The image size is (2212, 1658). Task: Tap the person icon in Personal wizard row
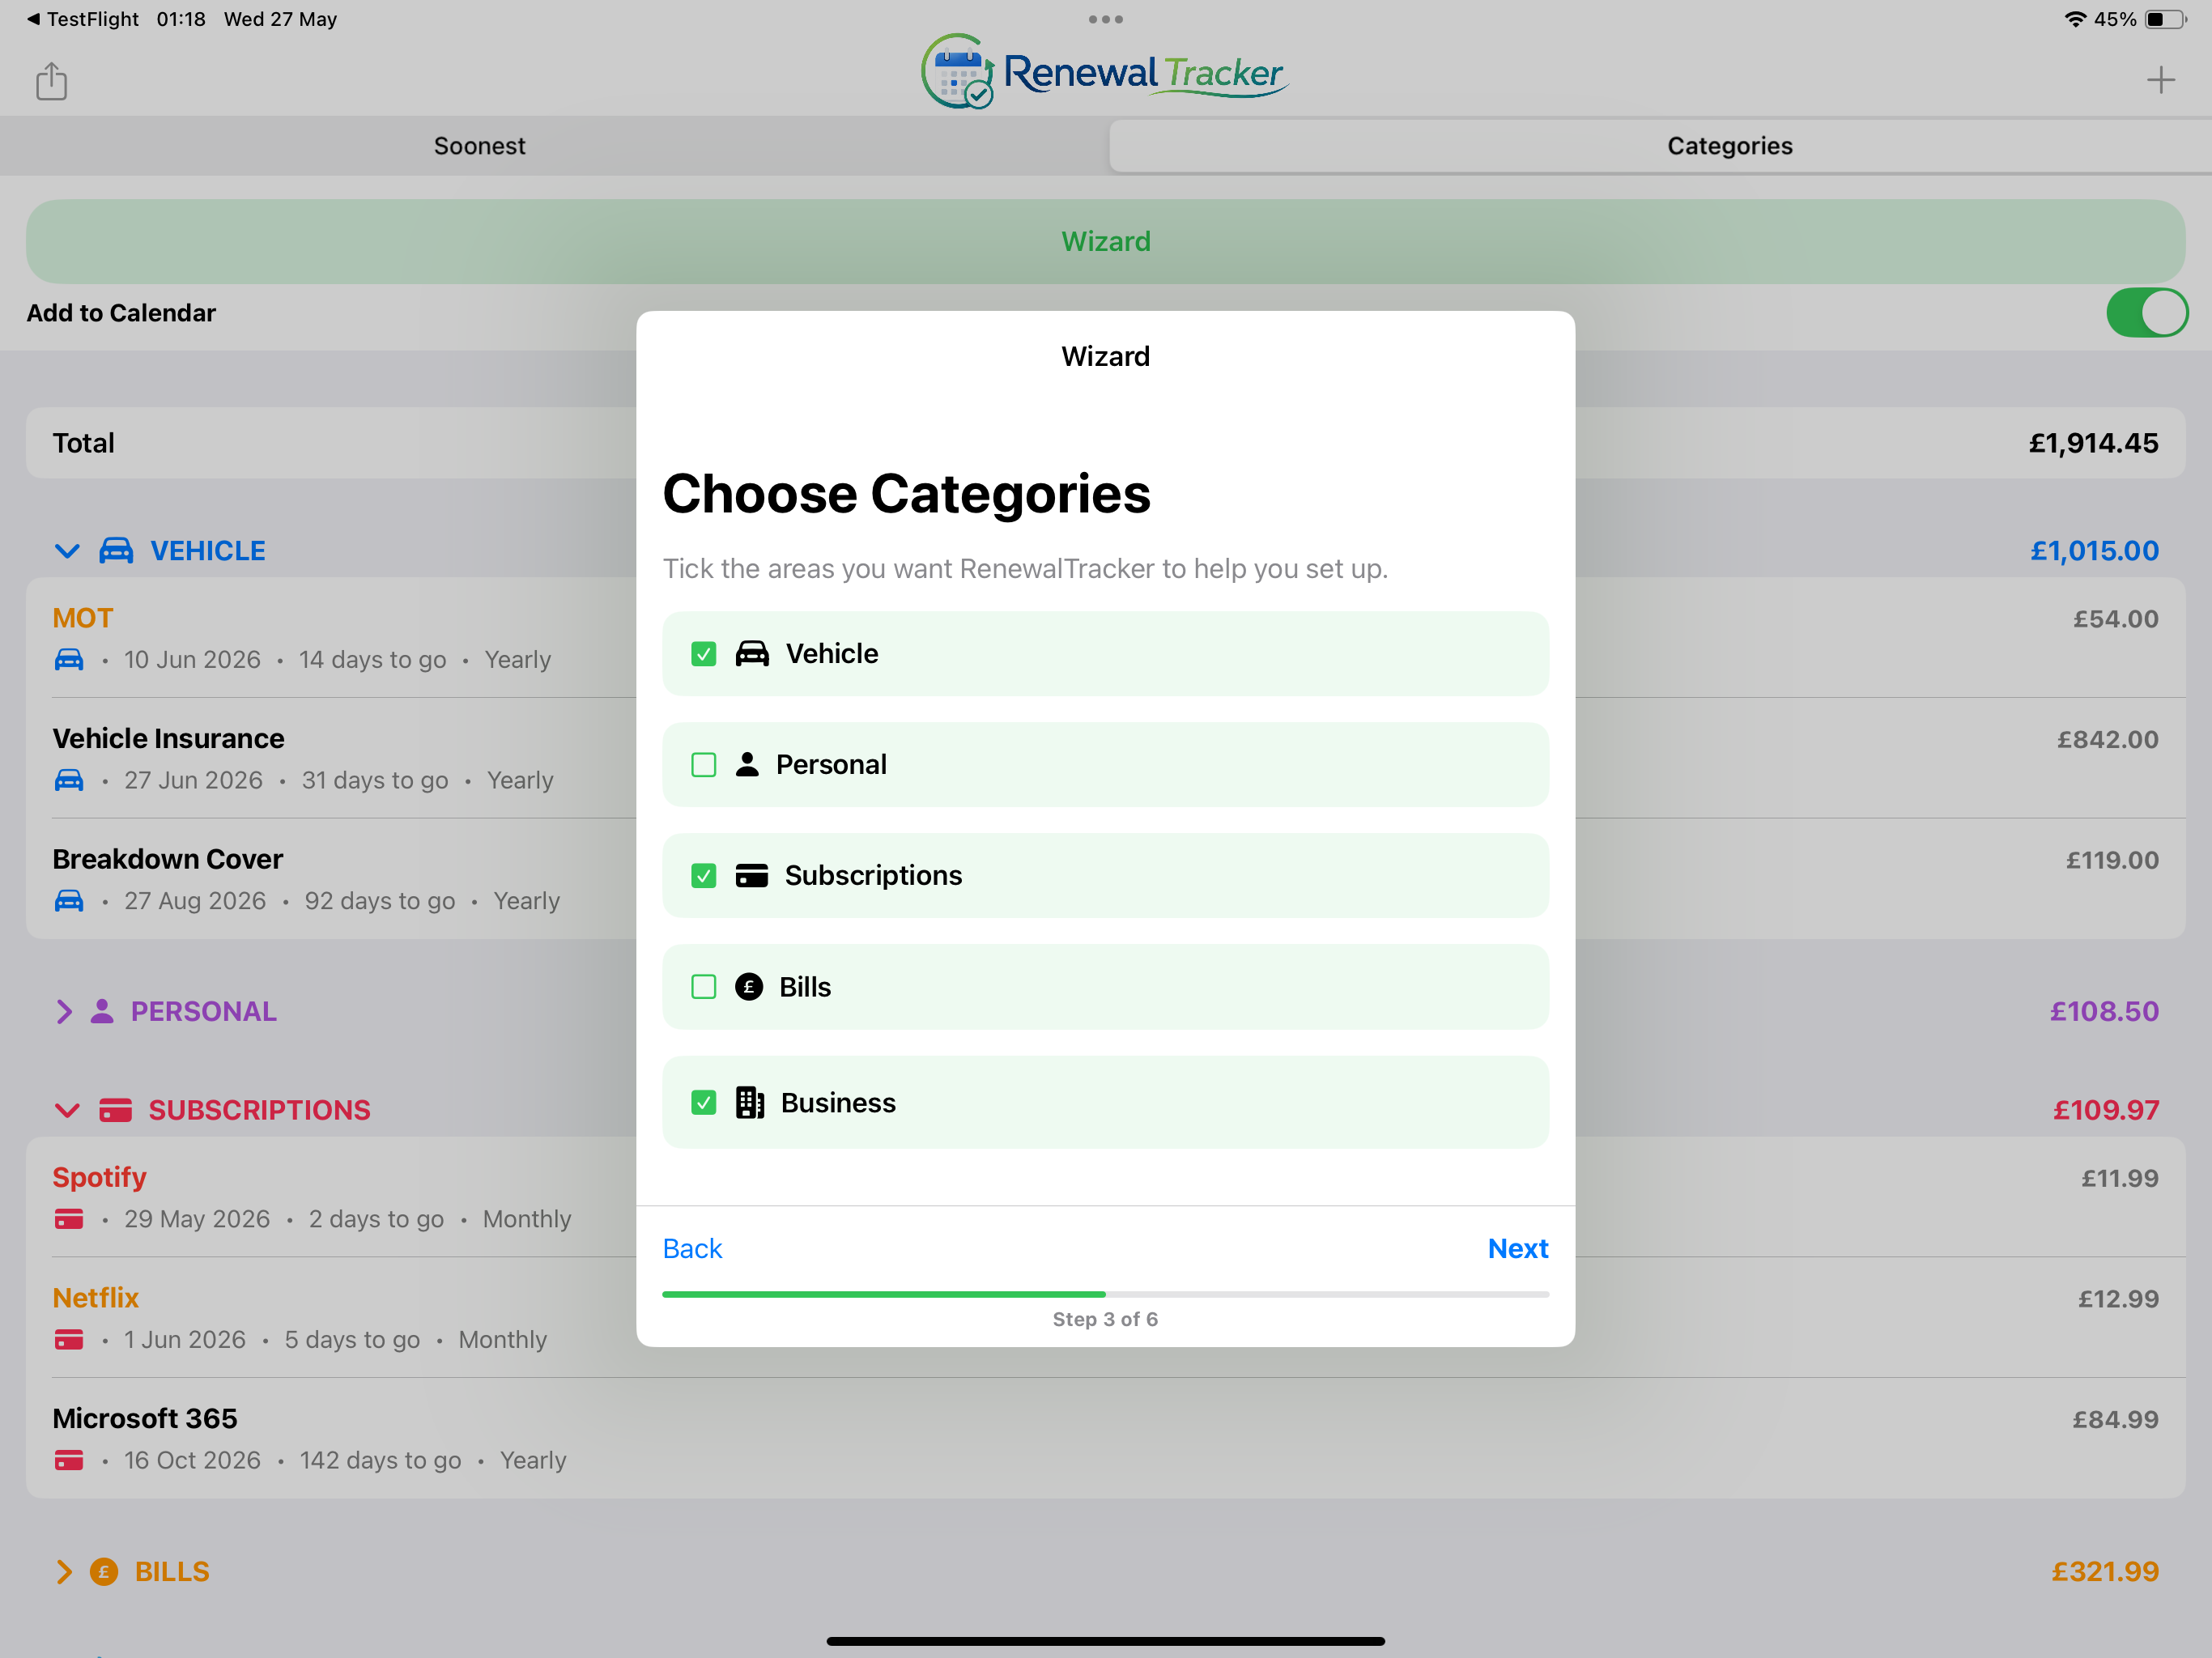(747, 764)
